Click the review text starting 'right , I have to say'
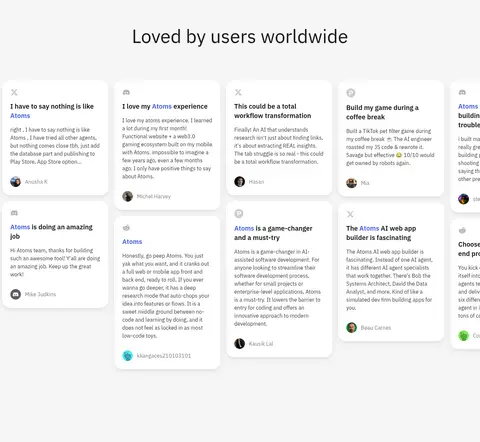480x442 pixels. (55, 146)
